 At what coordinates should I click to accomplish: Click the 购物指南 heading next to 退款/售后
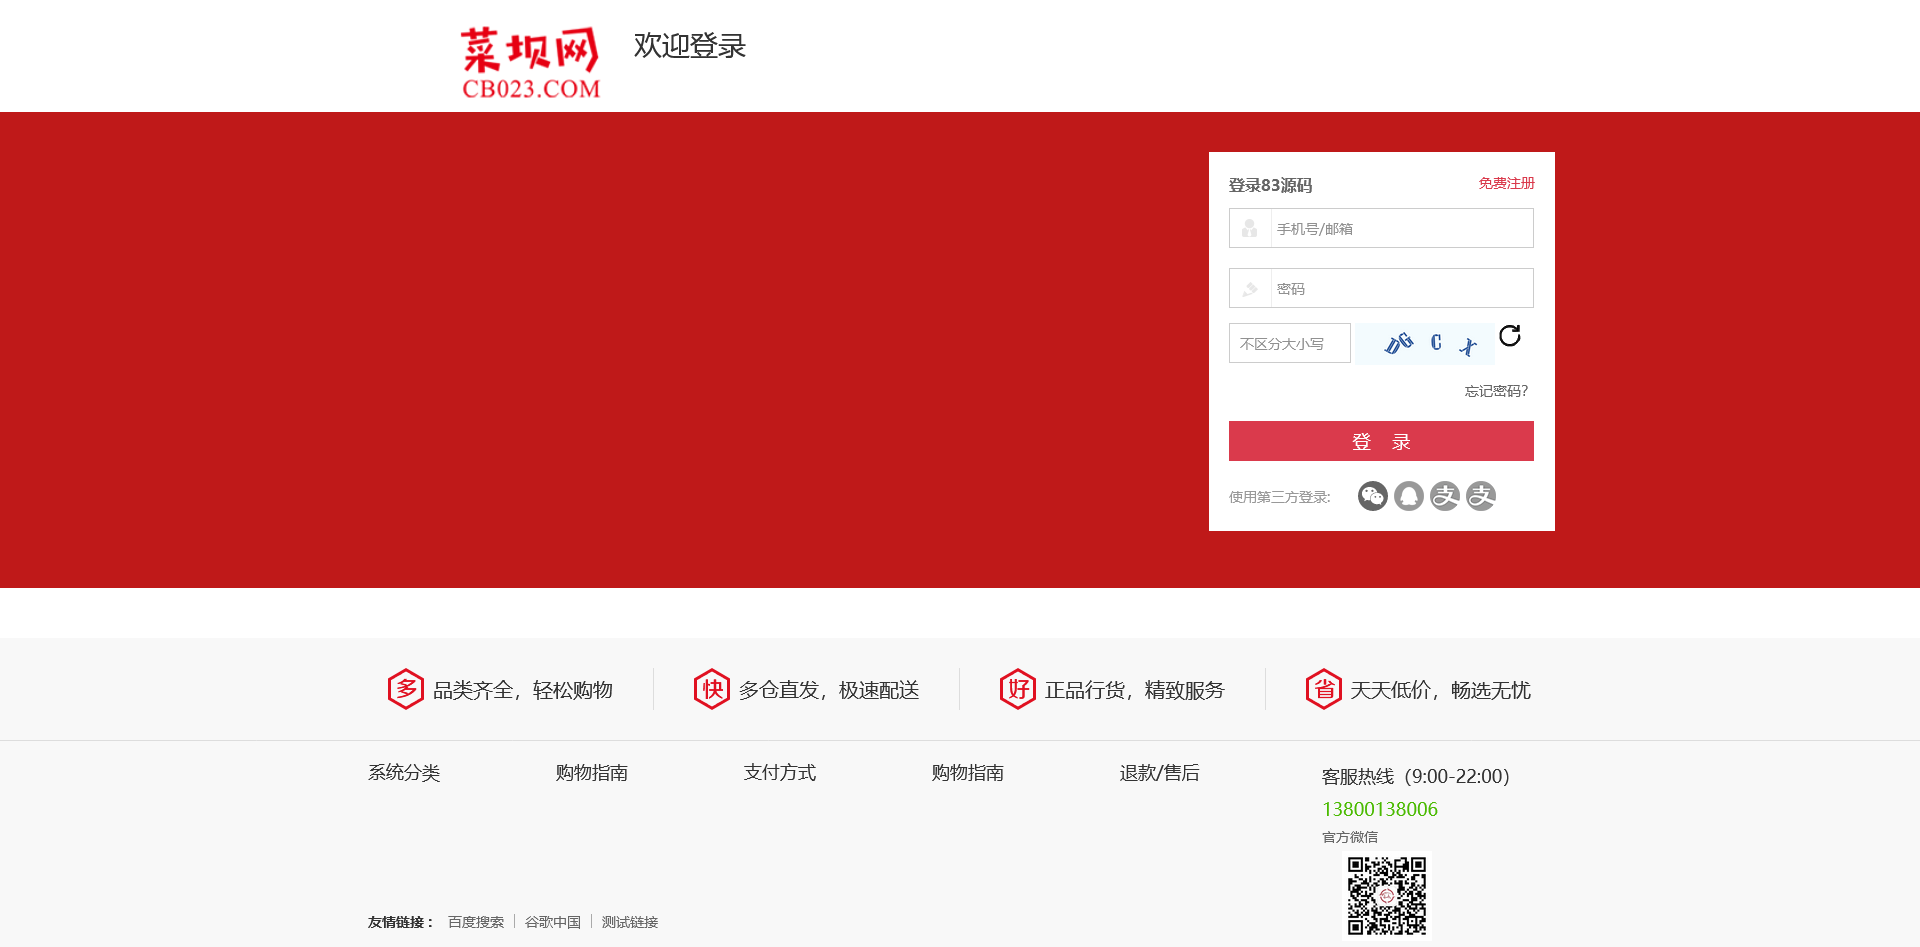(x=968, y=773)
